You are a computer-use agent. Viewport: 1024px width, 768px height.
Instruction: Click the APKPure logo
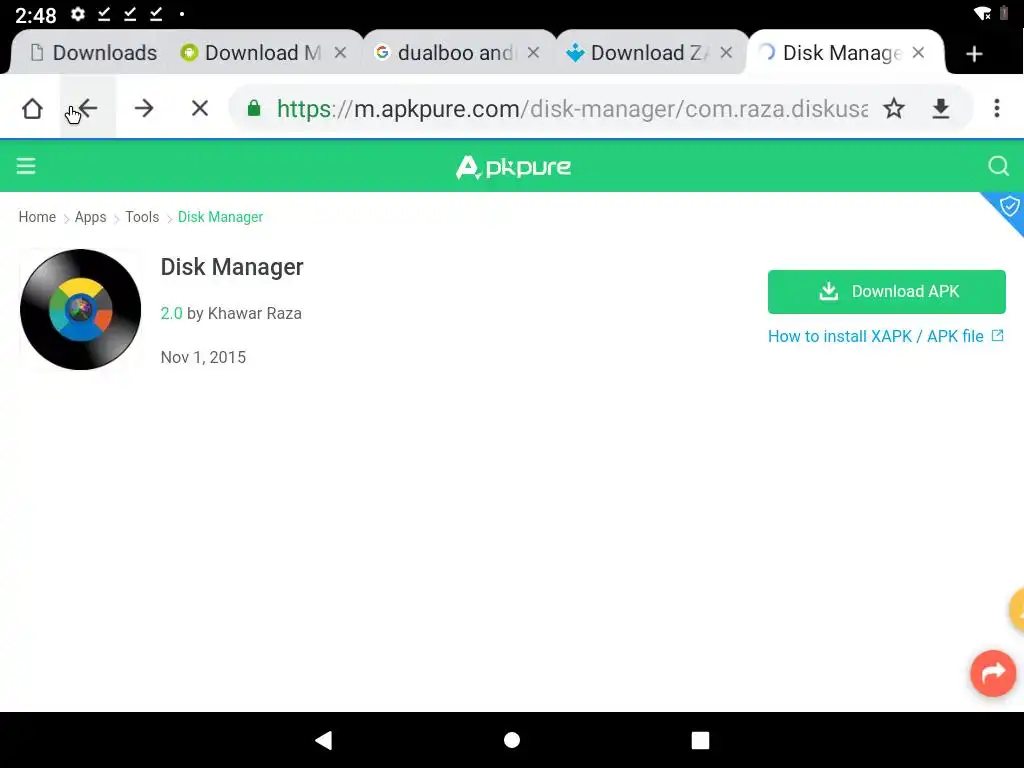(x=513, y=167)
